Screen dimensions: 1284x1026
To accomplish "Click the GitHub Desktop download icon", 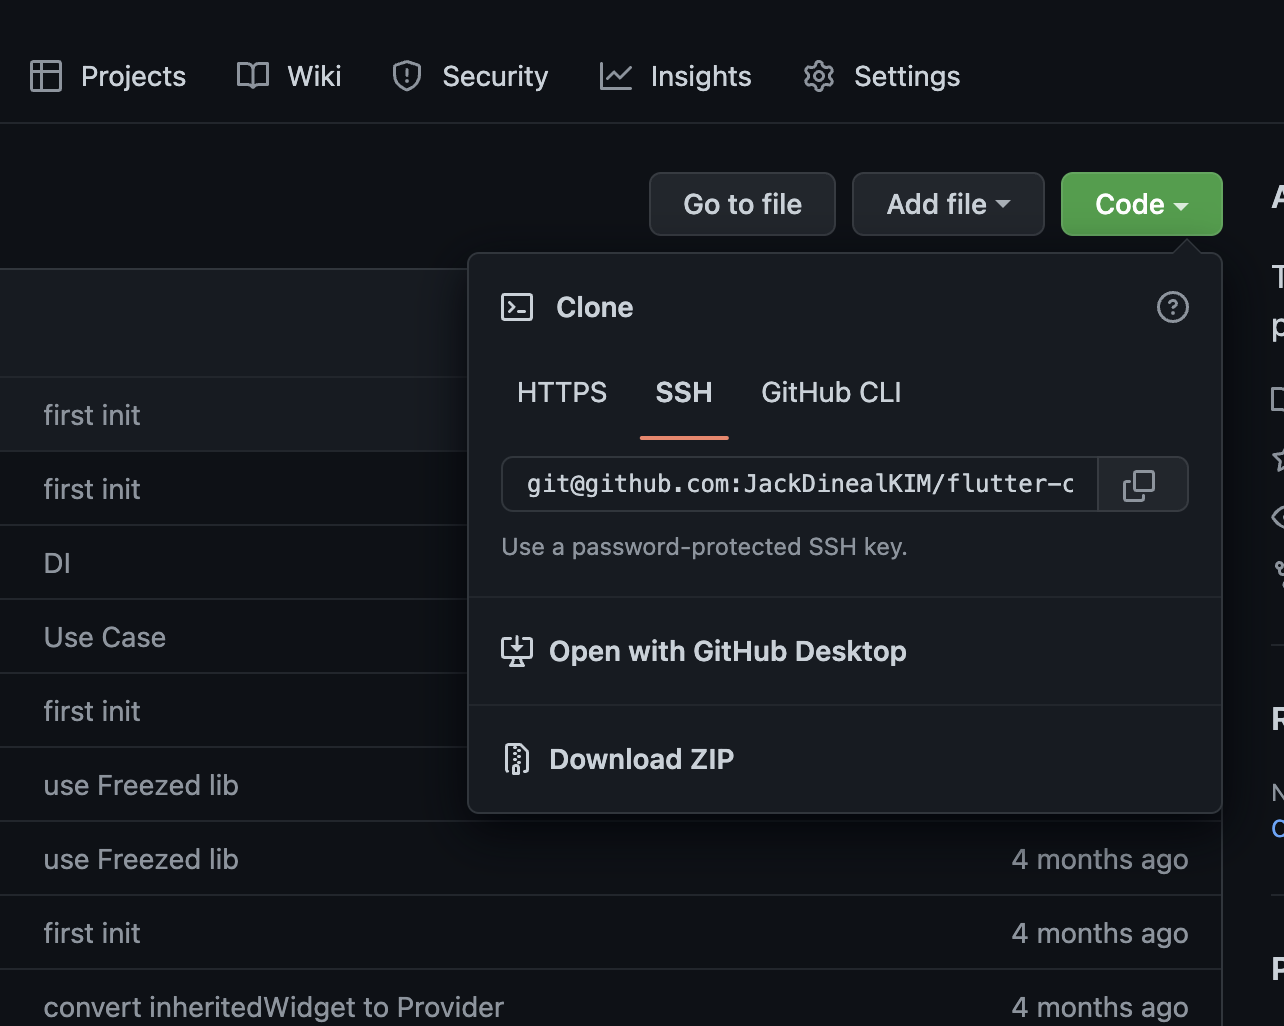I will click(x=517, y=651).
